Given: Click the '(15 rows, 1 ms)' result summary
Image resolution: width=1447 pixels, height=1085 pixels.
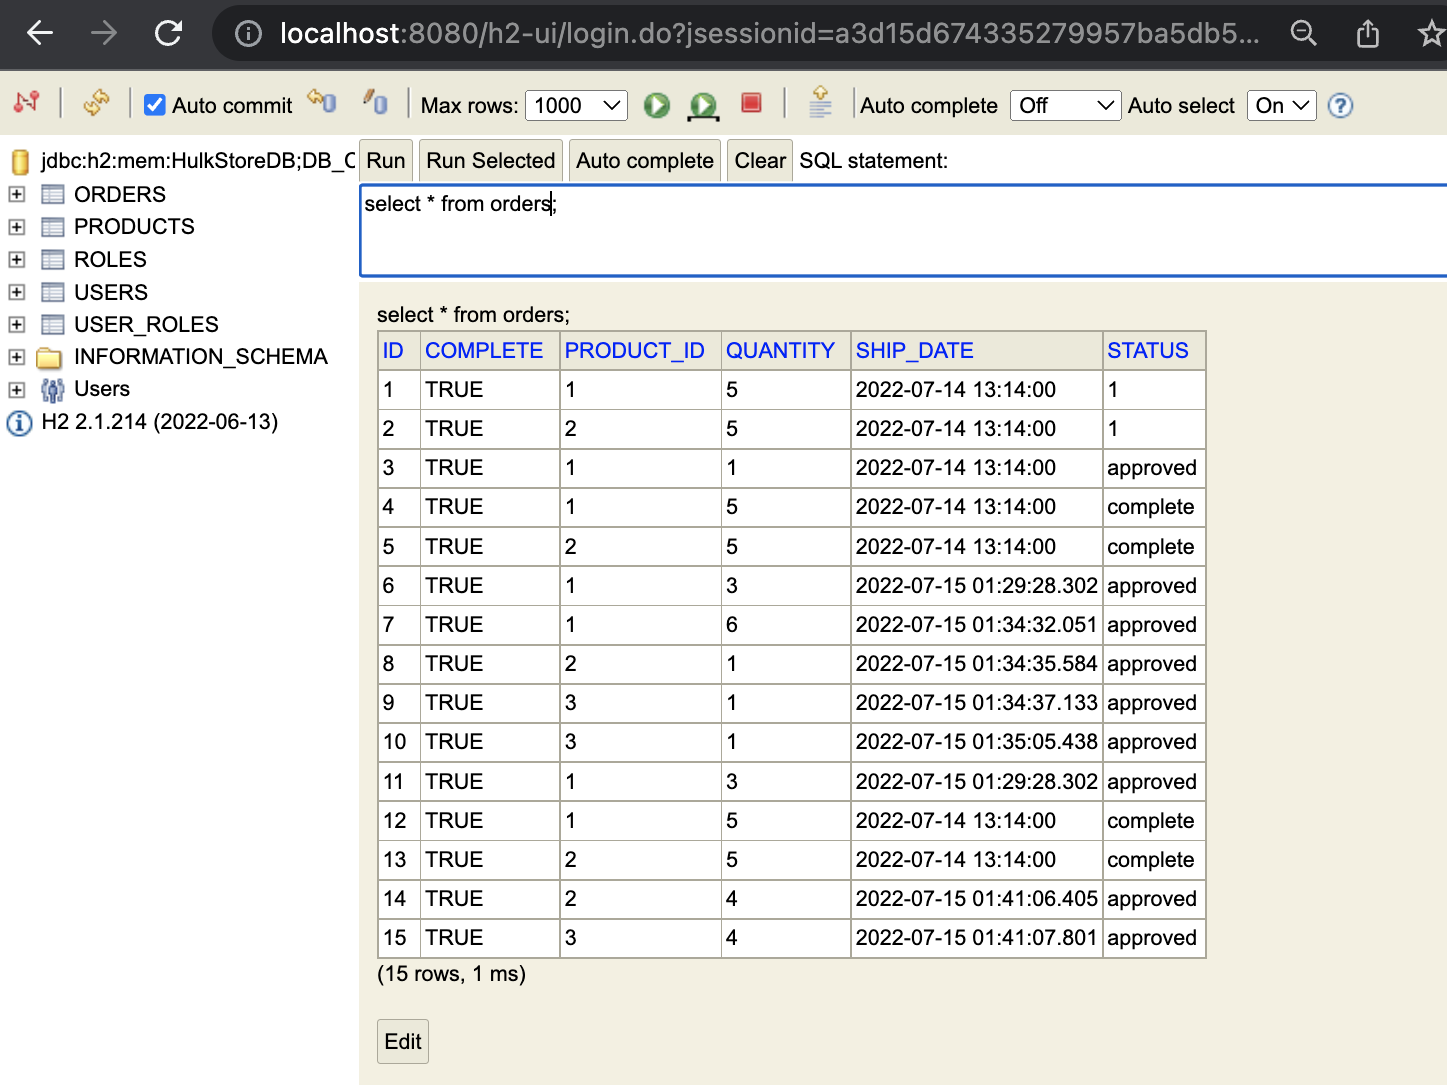Looking at the screenshot, I should (x=451, y=974).
